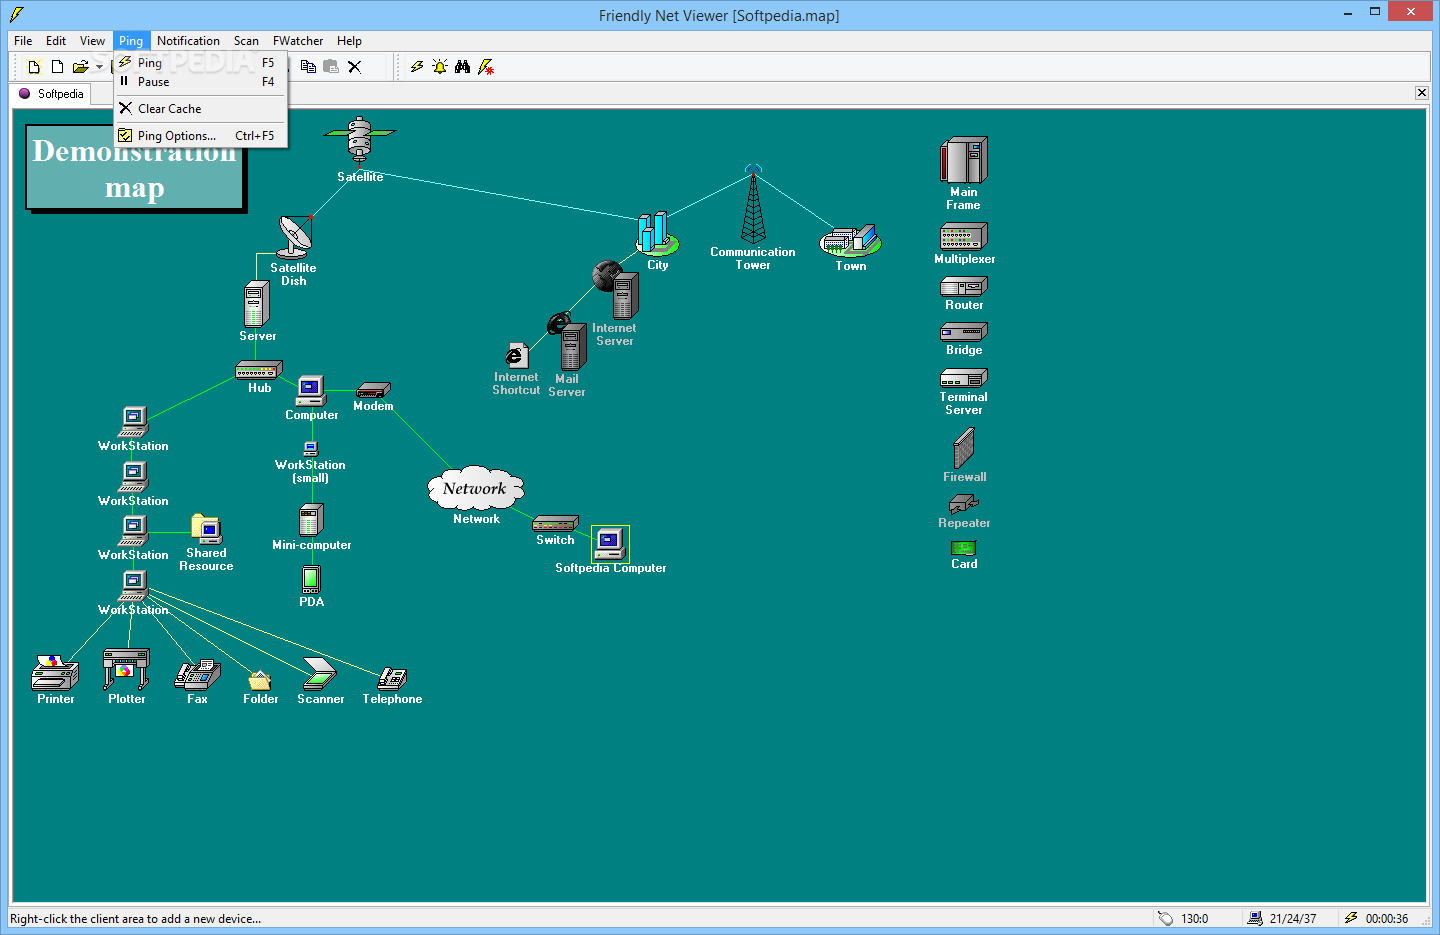The width and height of the screenshot is (1440, 935).
Task: Close the map tab with the X
Action: click(1421, 93)
